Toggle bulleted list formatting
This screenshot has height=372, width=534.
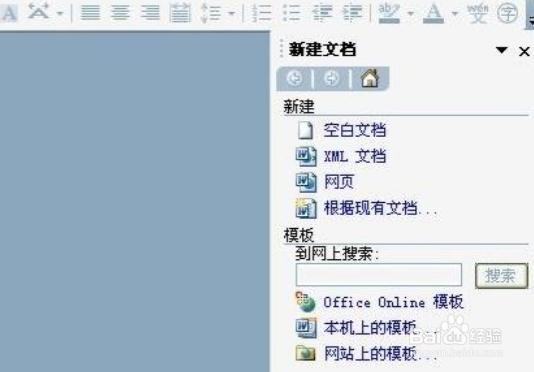tap(292, 13)
